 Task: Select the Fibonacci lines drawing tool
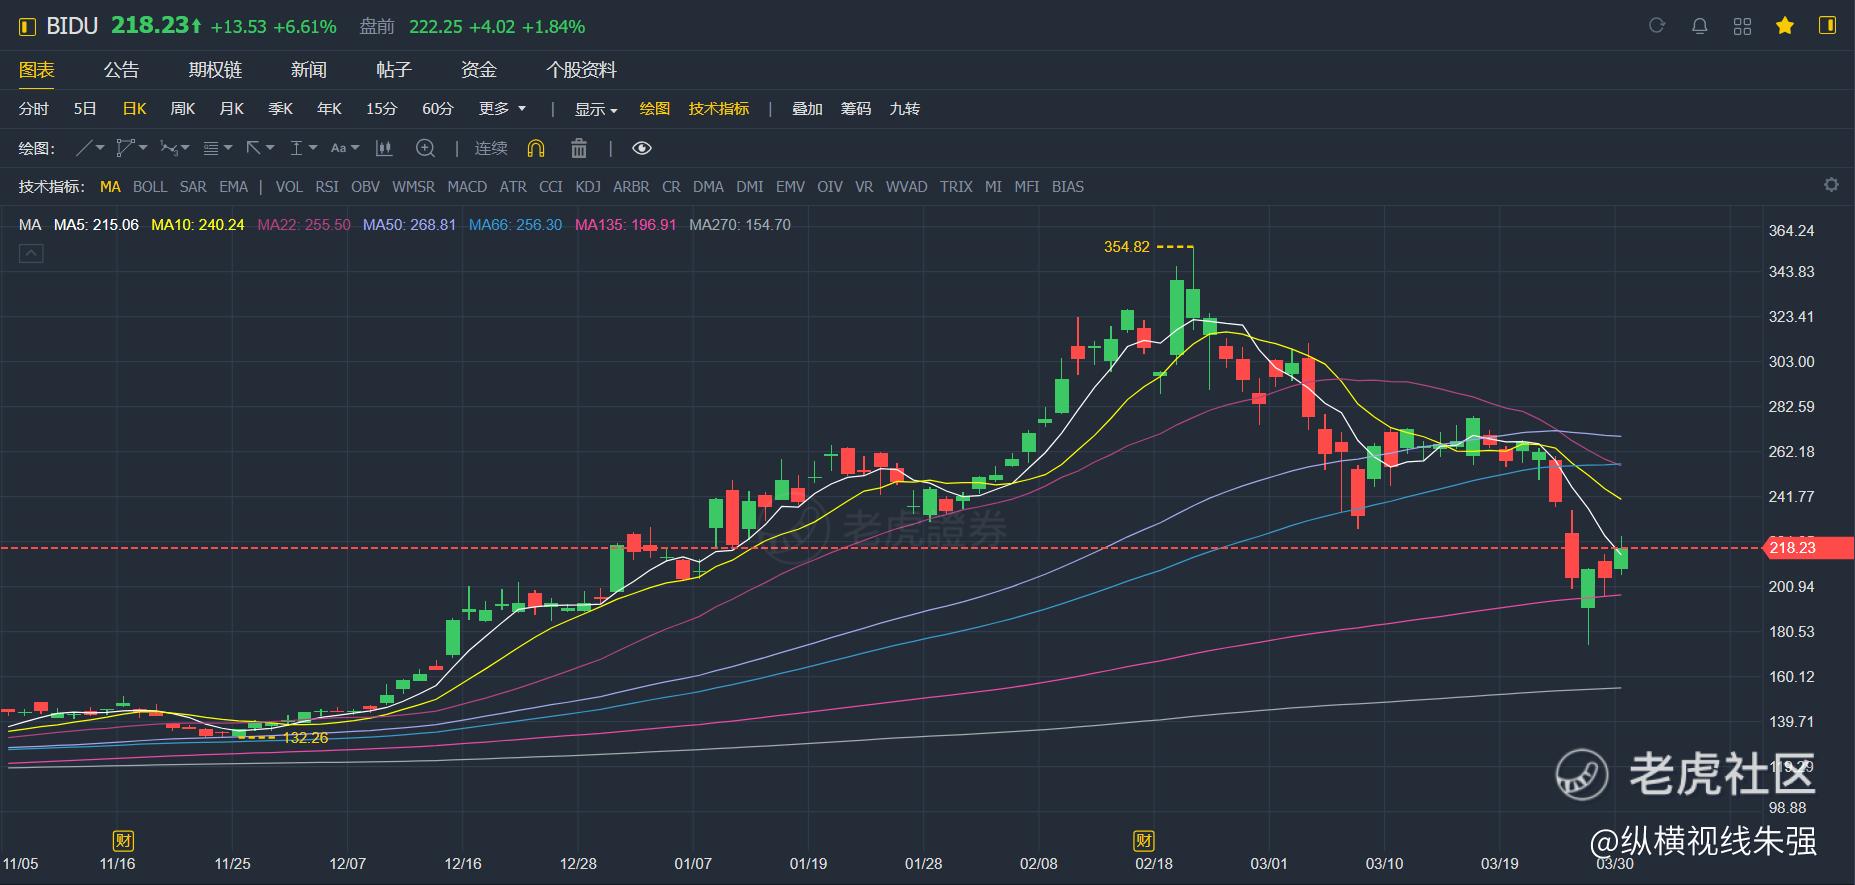point(211,148)
